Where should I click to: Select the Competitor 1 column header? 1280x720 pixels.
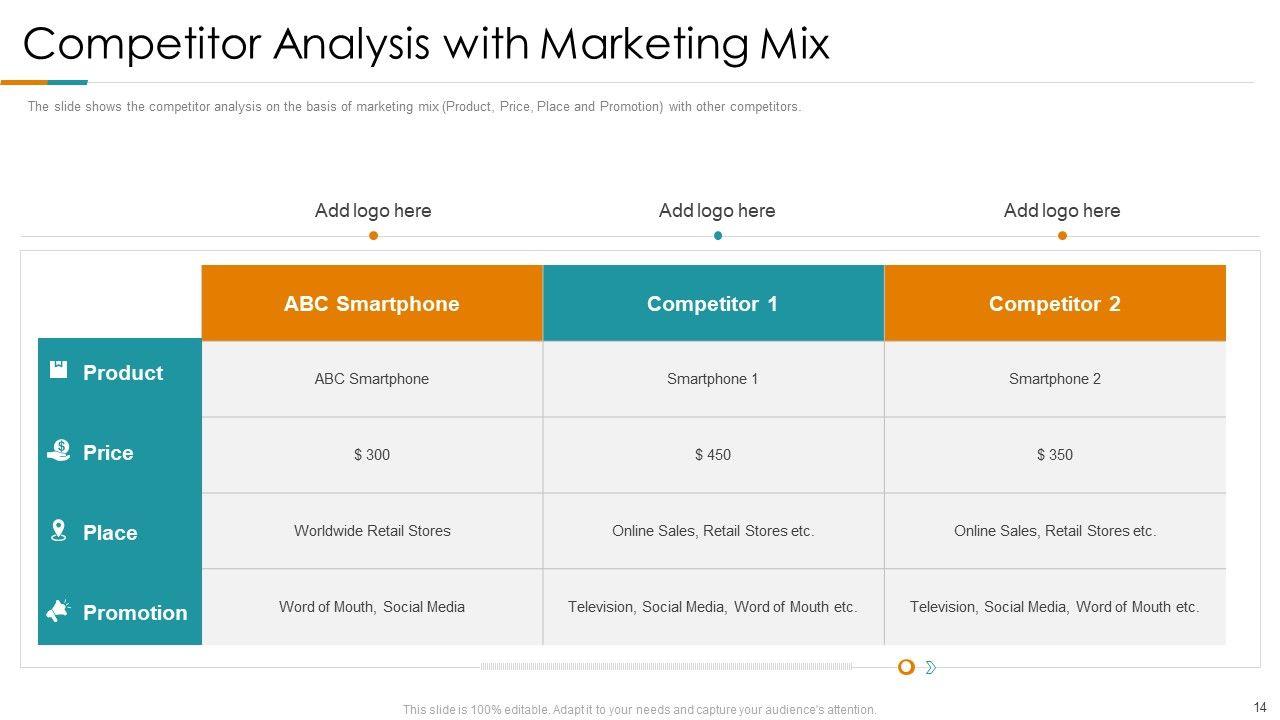(x=712, y=304)
